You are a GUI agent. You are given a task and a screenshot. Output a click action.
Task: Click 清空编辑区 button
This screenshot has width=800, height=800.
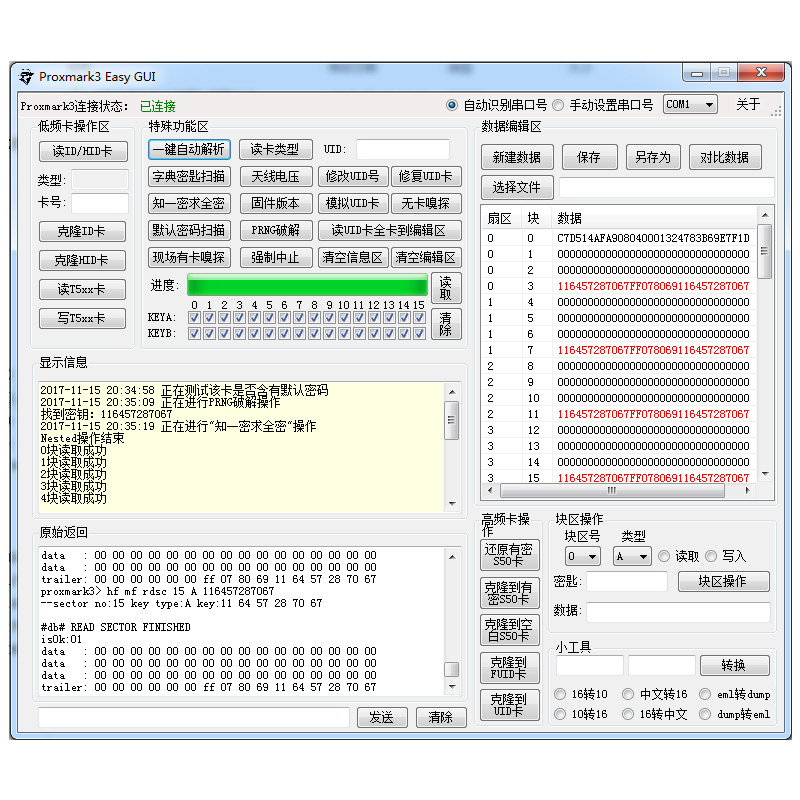pos(426,258)
